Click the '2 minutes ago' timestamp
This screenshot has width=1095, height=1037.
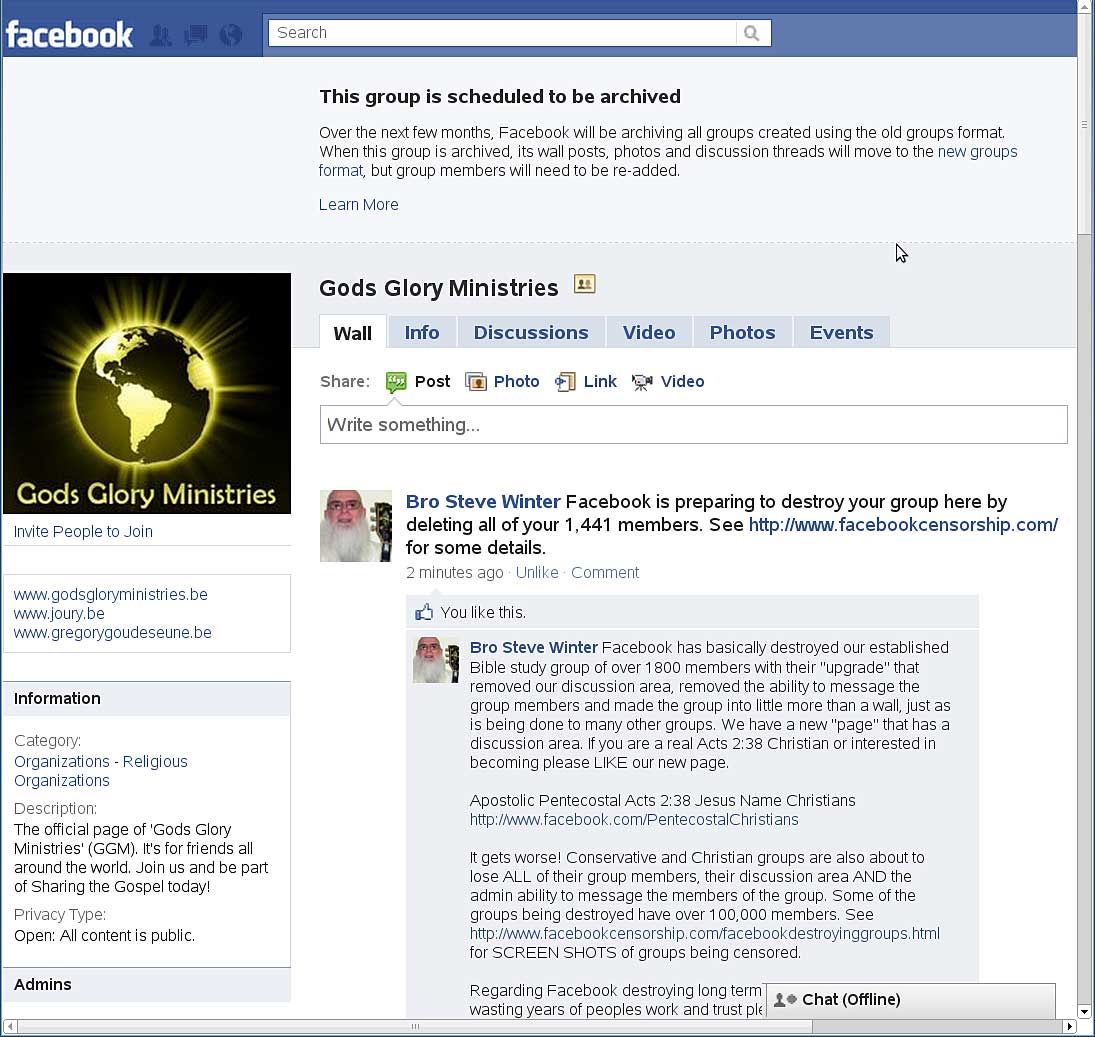coord(455,573)
